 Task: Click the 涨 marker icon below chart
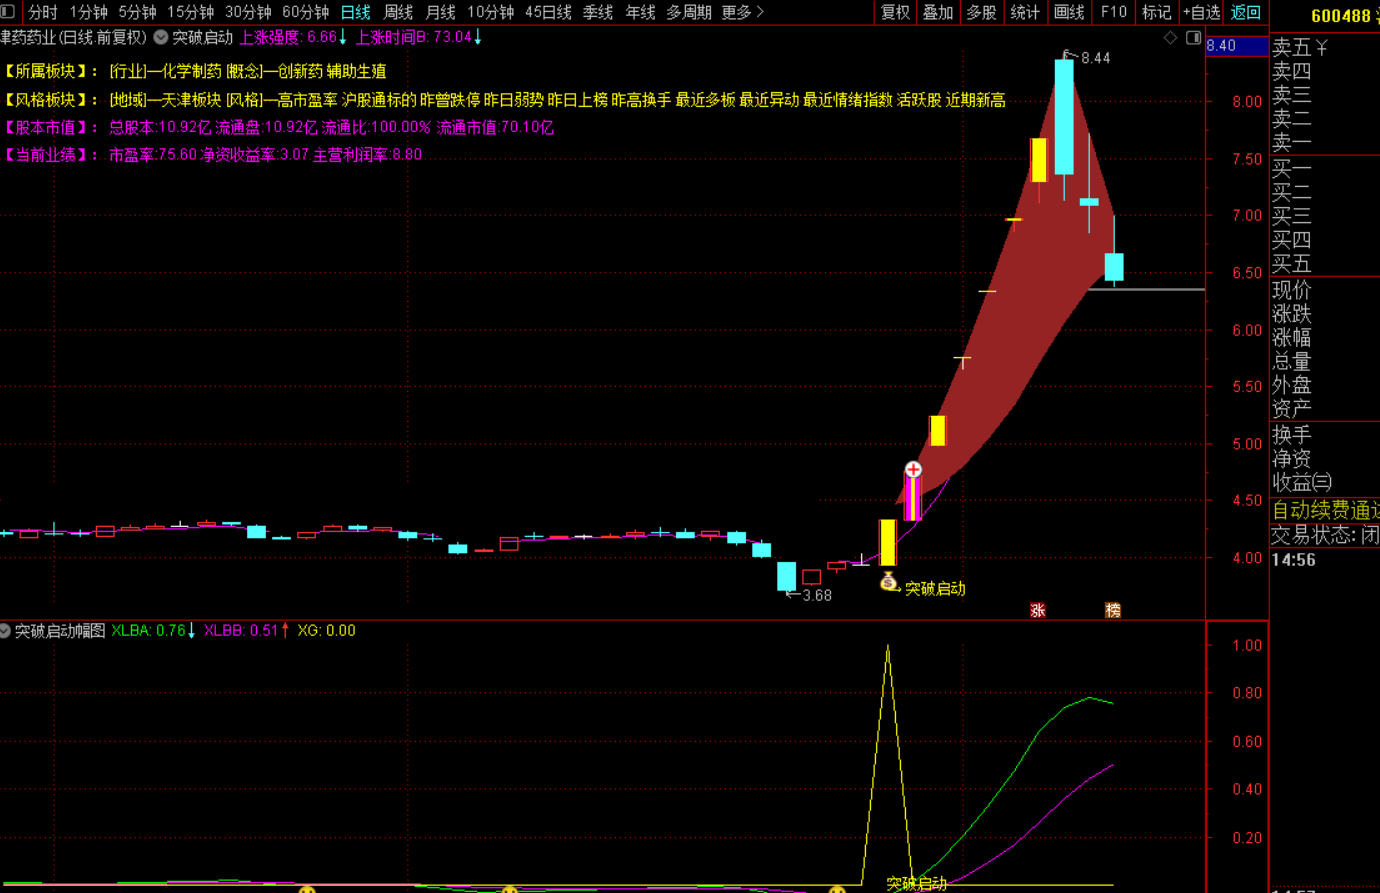point(1037,610)
